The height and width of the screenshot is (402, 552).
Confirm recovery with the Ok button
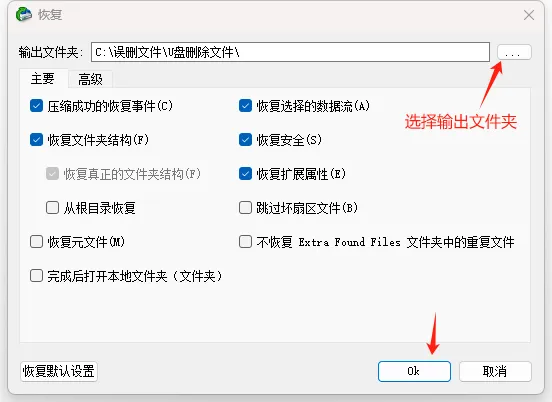(x=414, y=371)
